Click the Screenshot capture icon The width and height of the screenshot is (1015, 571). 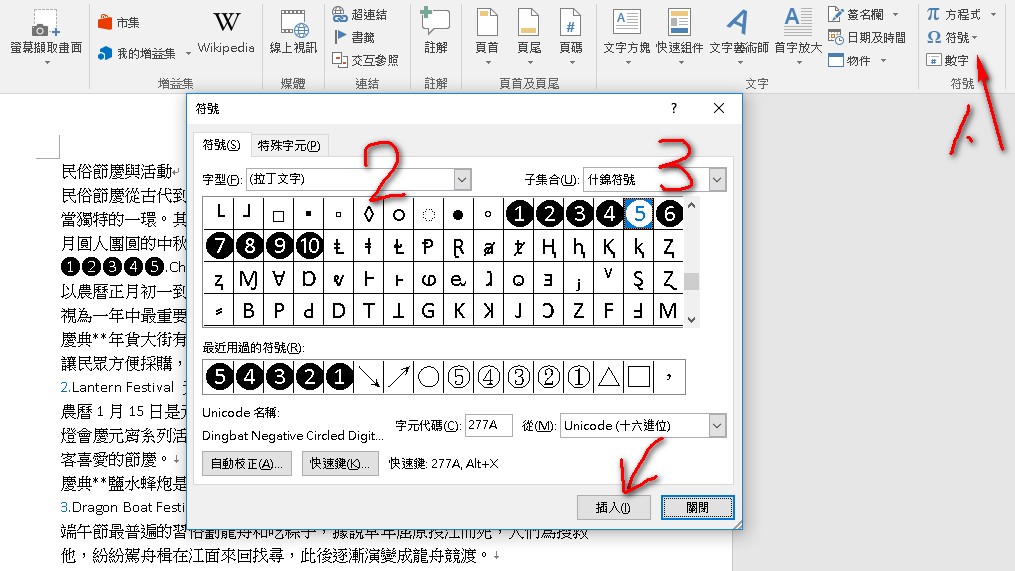tap(46, 32)
